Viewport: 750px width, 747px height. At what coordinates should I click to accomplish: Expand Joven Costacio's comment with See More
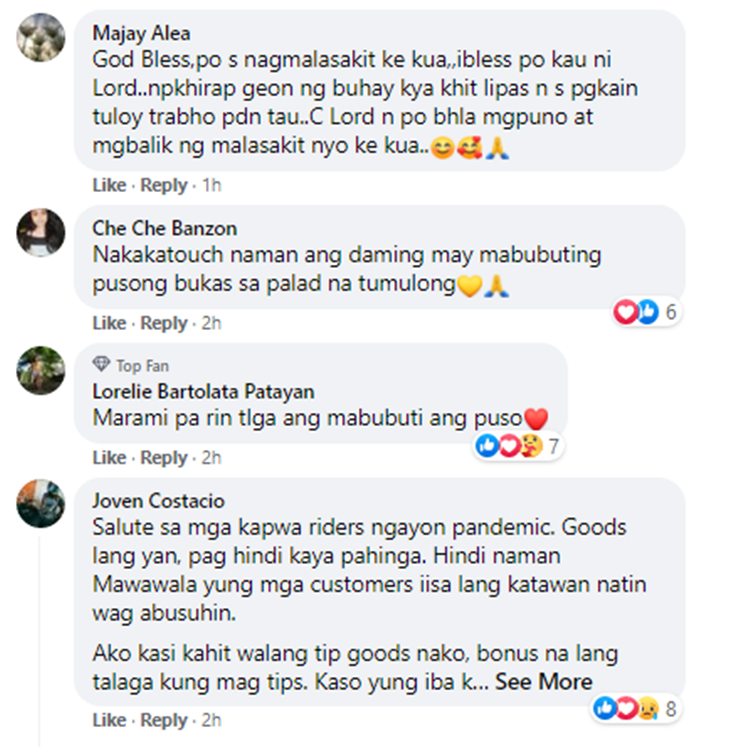pos(543,681)
